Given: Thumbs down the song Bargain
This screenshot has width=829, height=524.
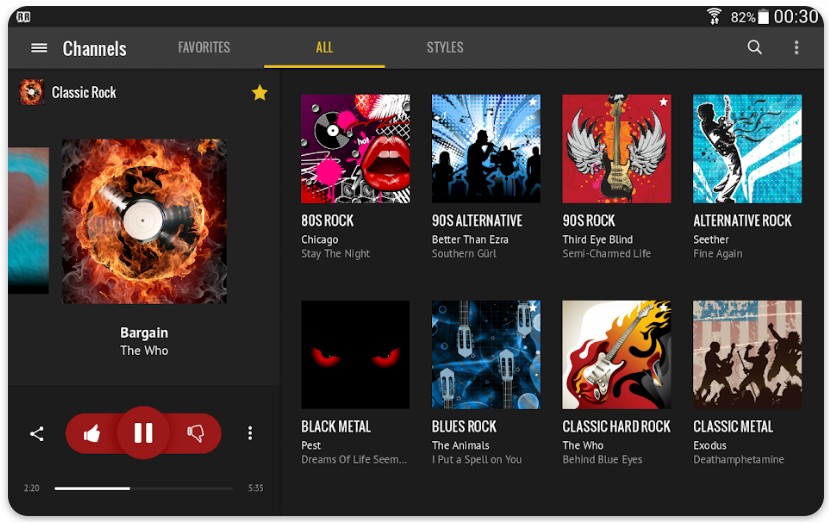Looking at the screenshot, I should tap(195, 434).
